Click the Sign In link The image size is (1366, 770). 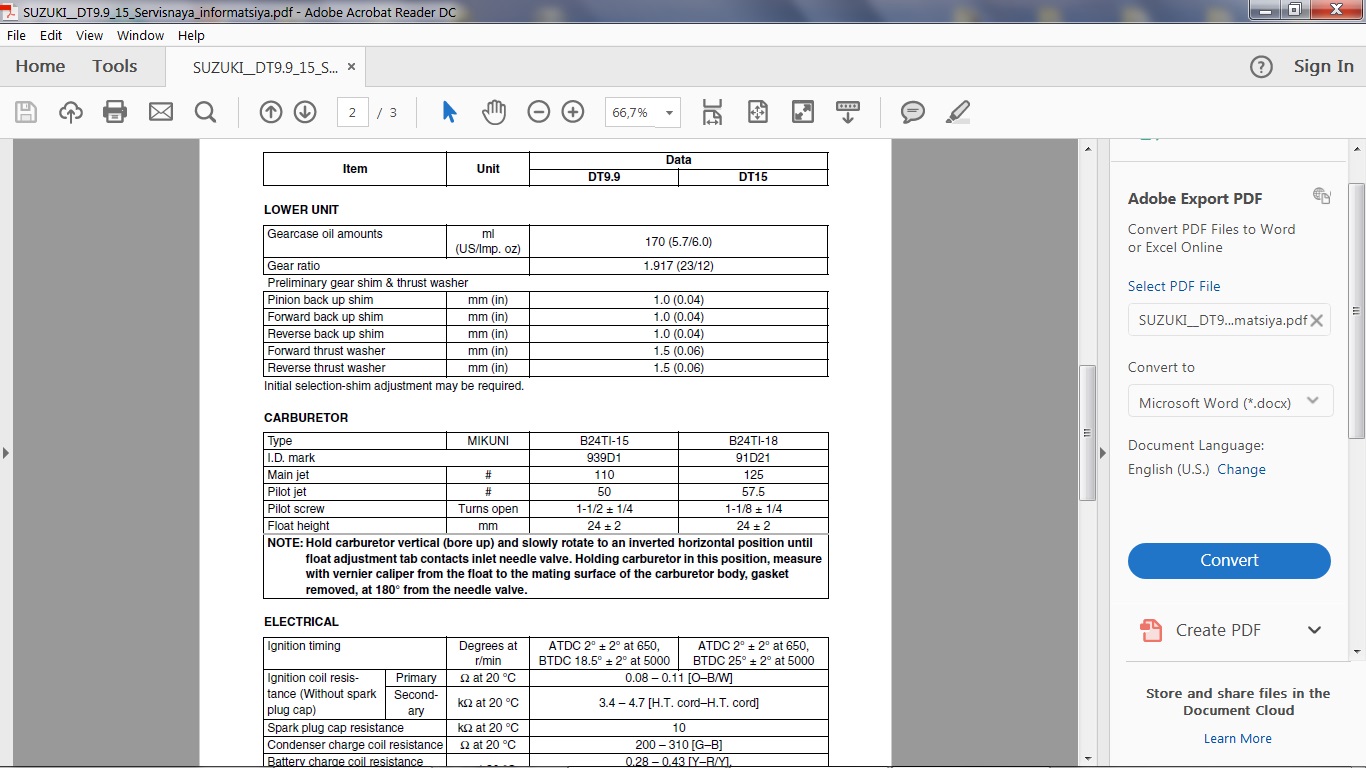tap(1323, 67)
